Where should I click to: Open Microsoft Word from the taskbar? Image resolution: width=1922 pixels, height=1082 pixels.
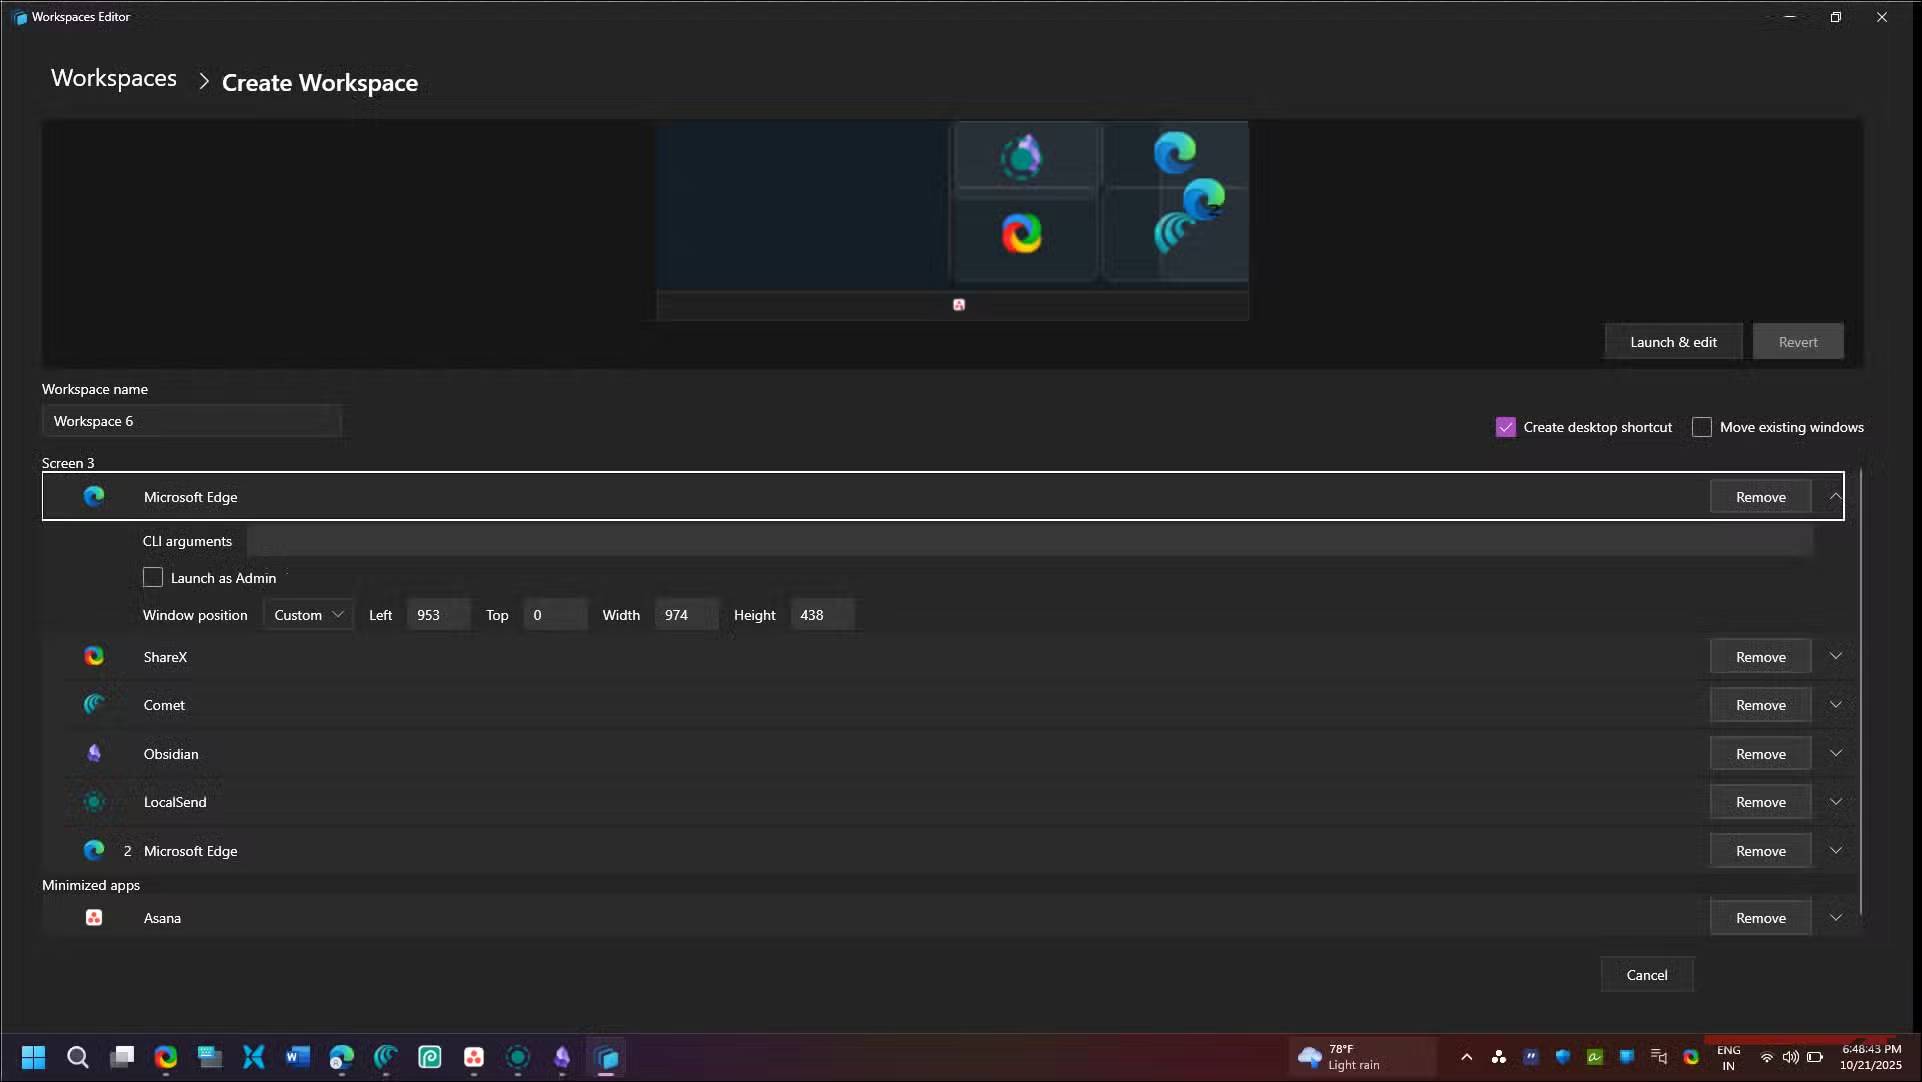[297, 1057]
